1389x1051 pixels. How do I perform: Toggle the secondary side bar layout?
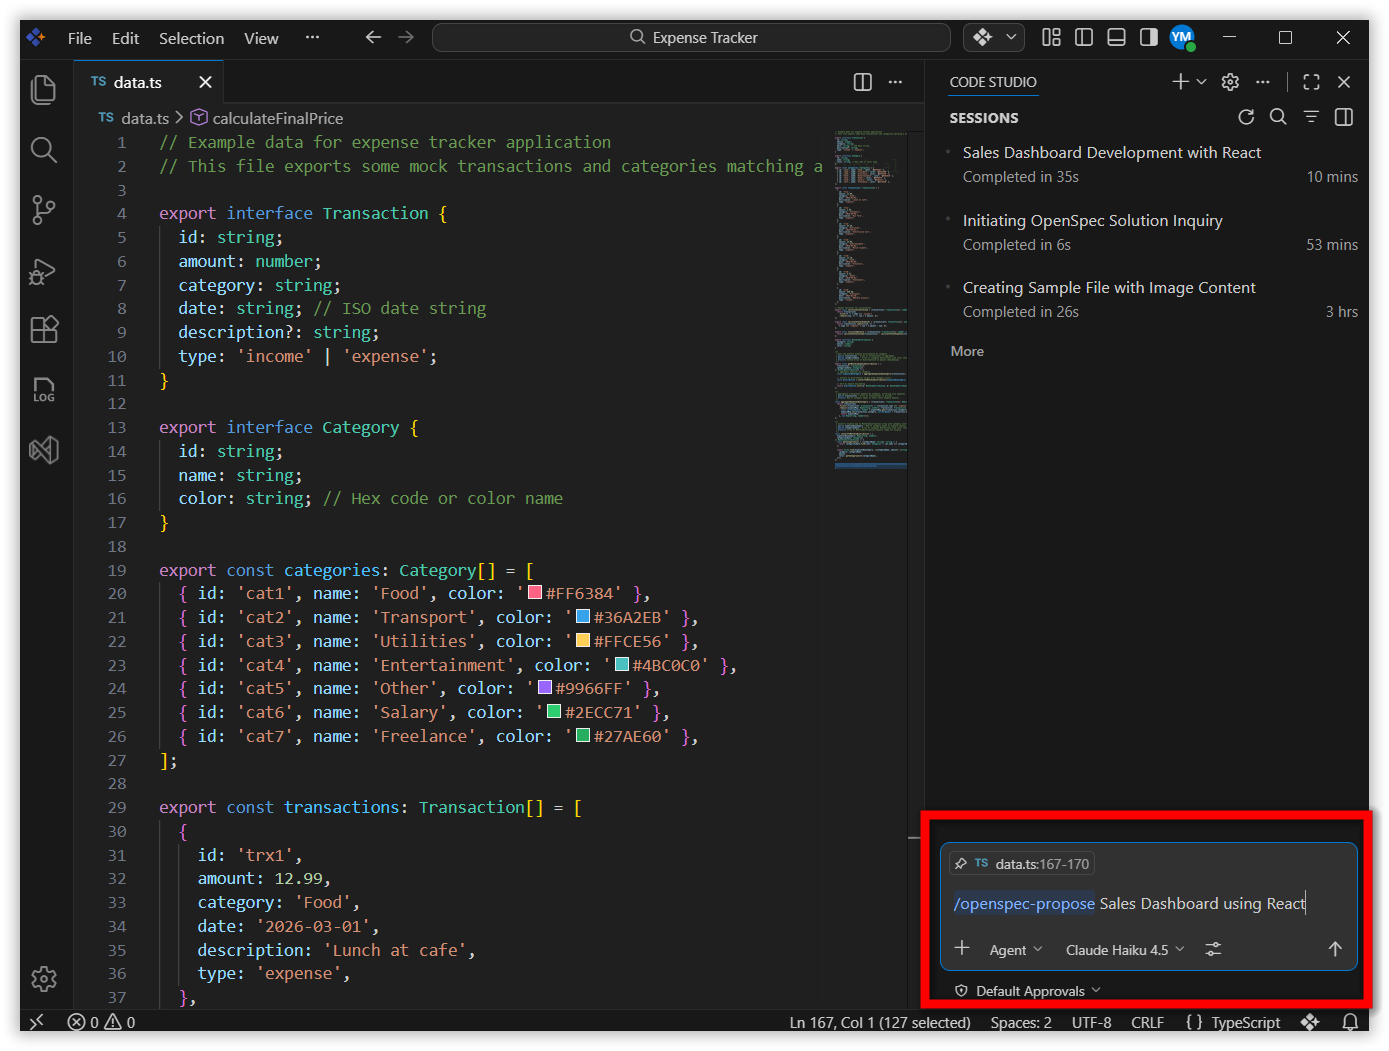tap(1149, 37)
